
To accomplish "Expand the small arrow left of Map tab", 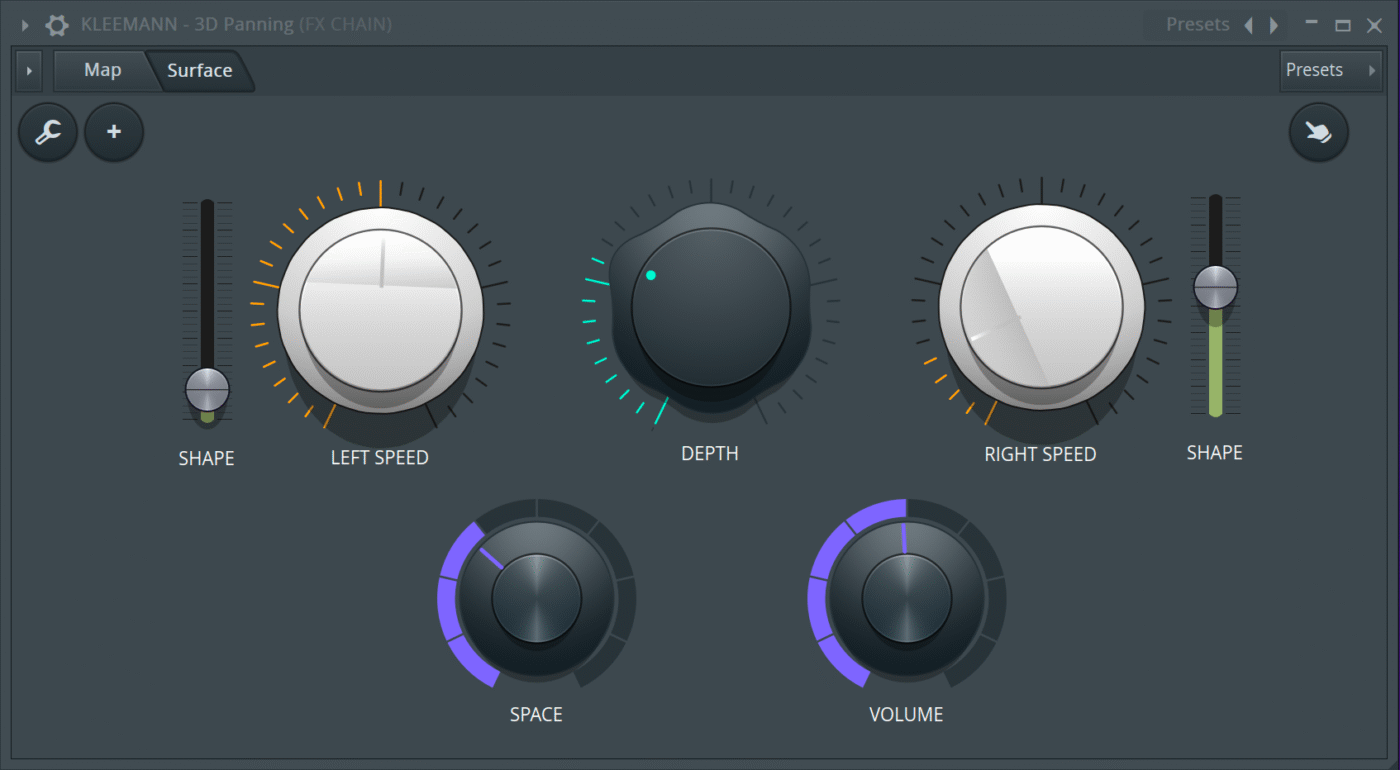I will coord(29,71).
